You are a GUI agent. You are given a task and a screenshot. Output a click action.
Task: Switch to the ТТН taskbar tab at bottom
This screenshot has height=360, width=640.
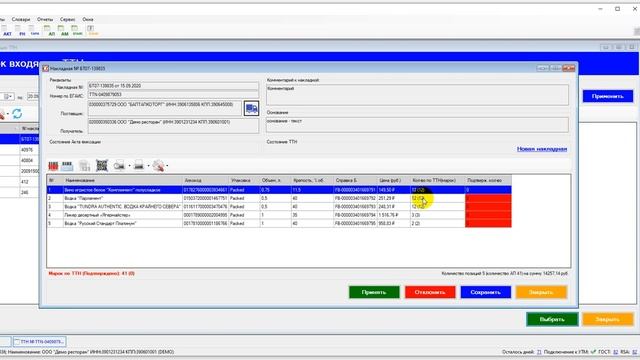tap(40, 341)
